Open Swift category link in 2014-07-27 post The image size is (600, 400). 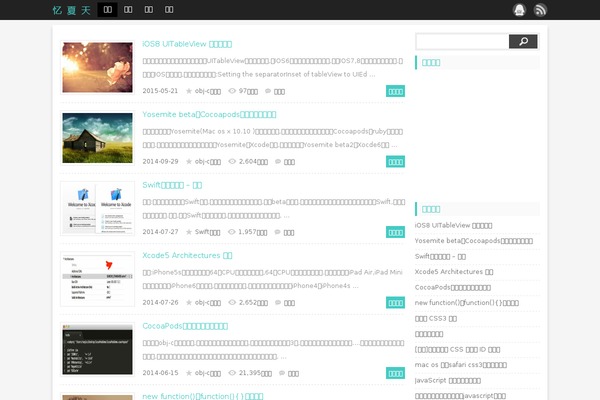(207, 232)
